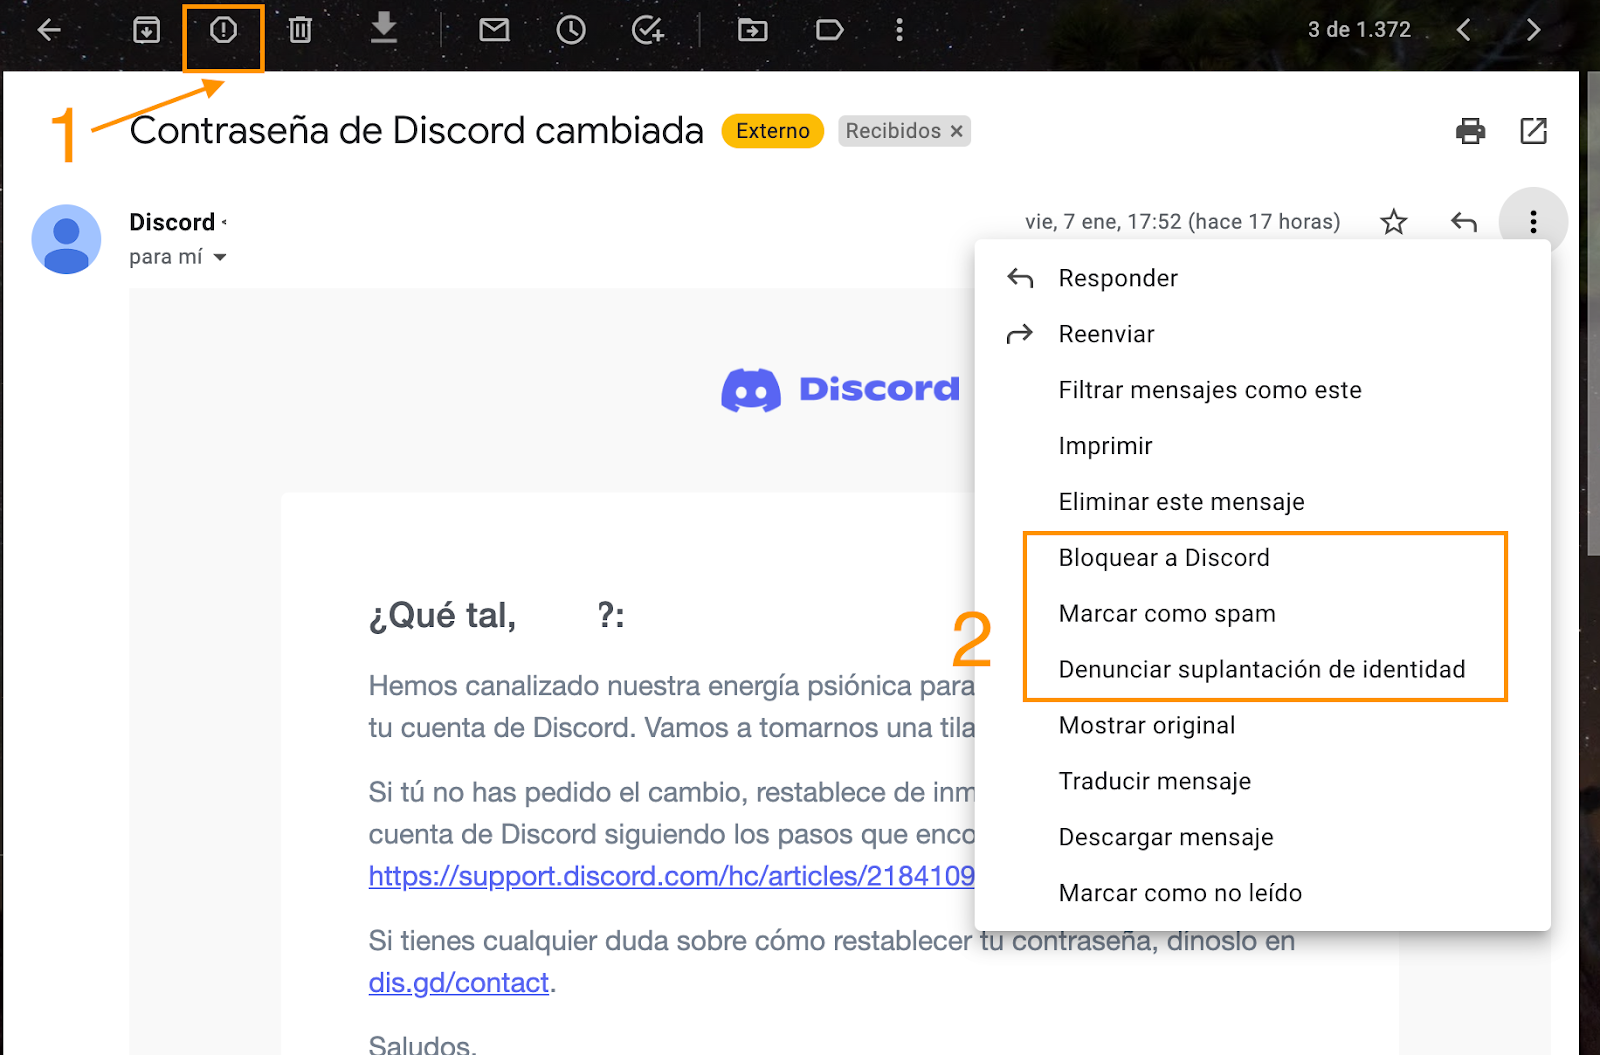
Task: Select Bloquear a Discord
Action: (x=1262, y=558)
